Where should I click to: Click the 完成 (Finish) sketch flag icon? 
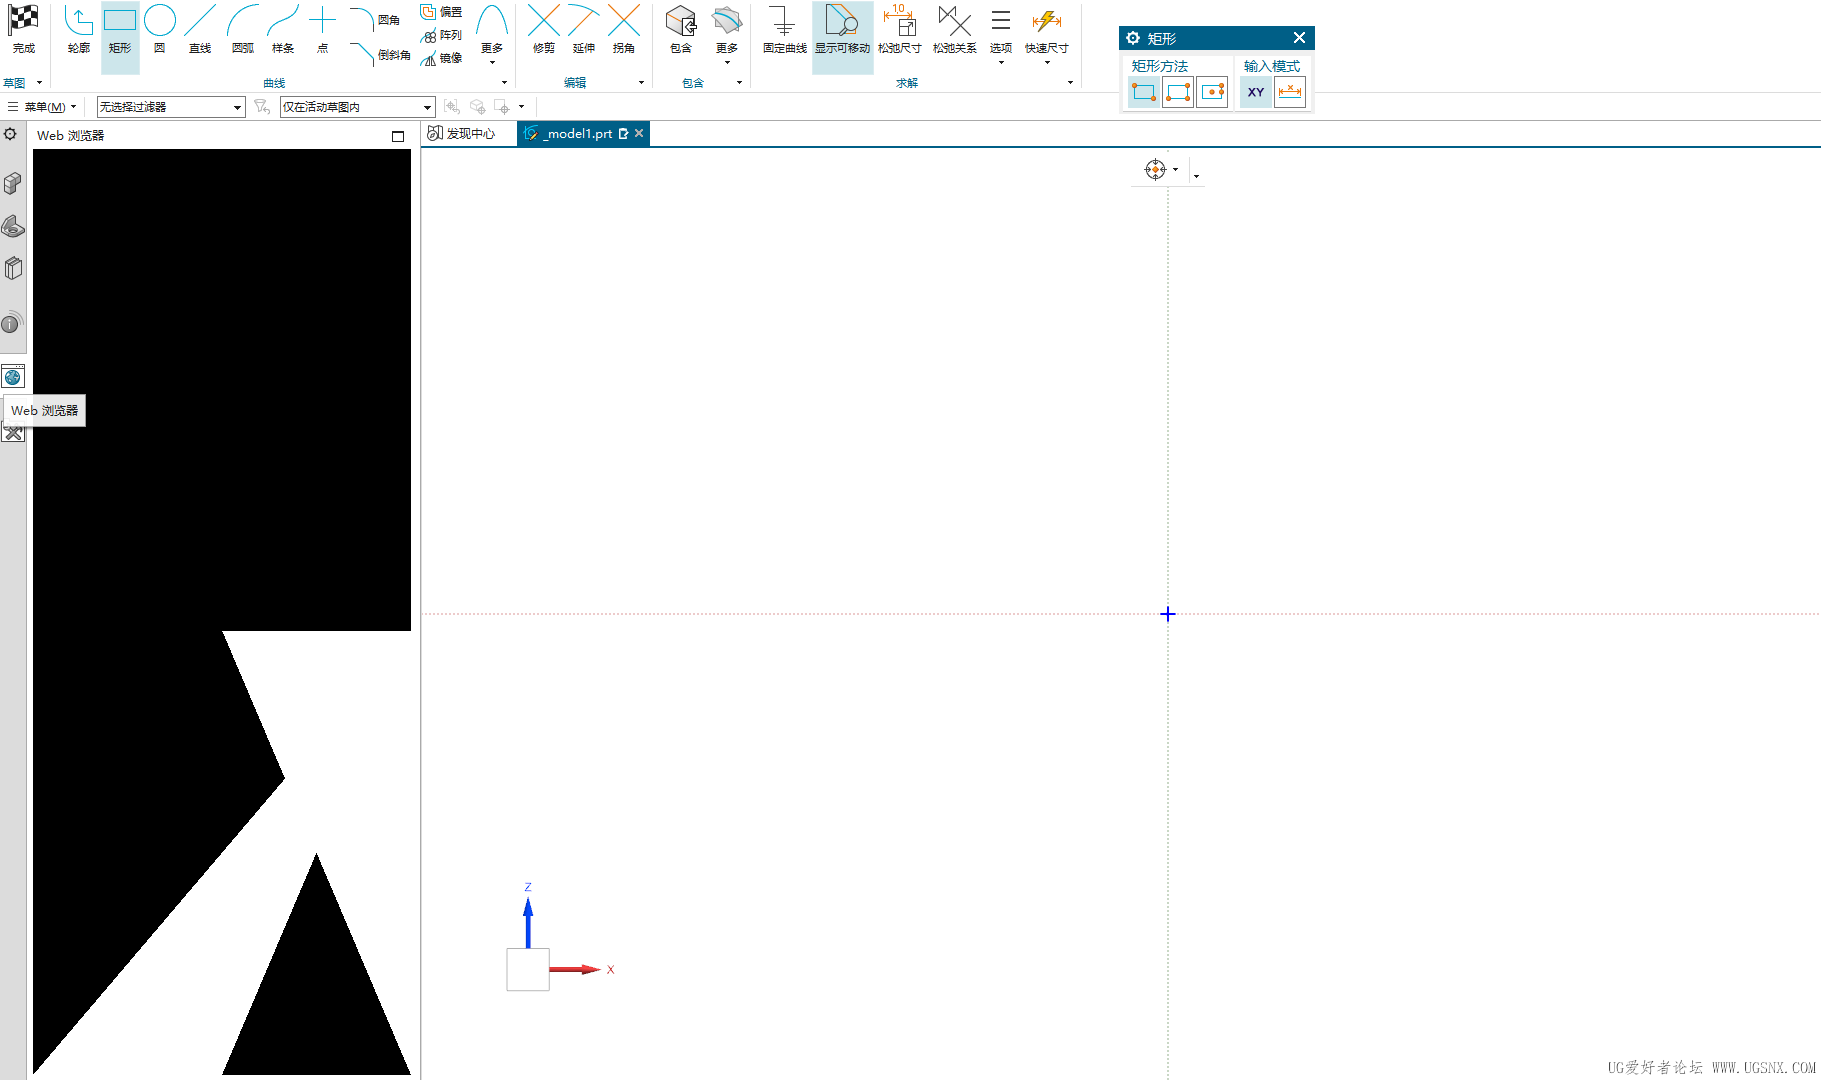click(23, 30)
